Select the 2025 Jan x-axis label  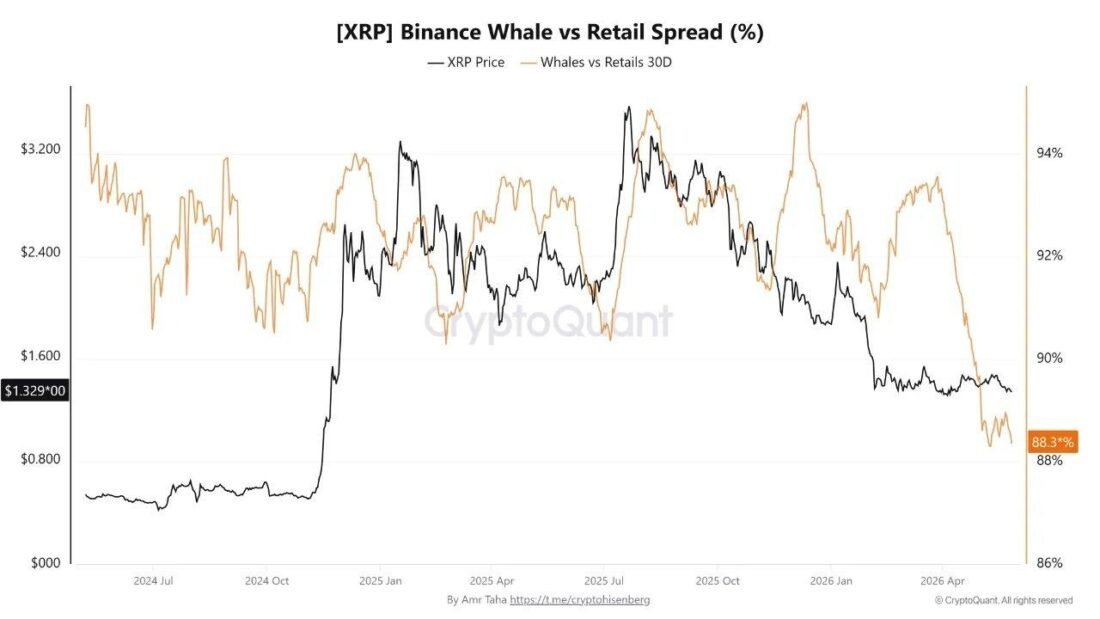click(380, 581)
